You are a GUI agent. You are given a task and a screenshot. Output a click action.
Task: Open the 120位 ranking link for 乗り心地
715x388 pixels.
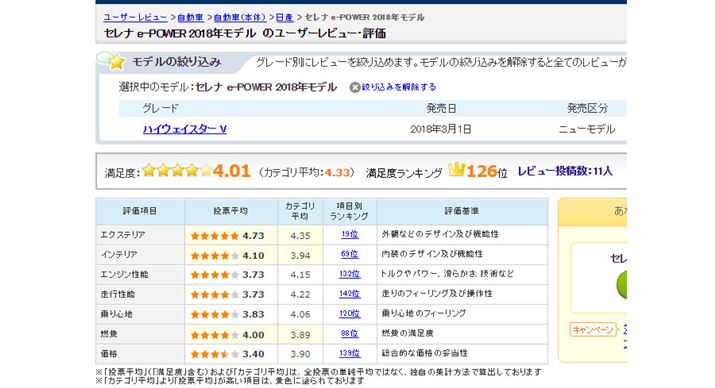pos(350,314)
